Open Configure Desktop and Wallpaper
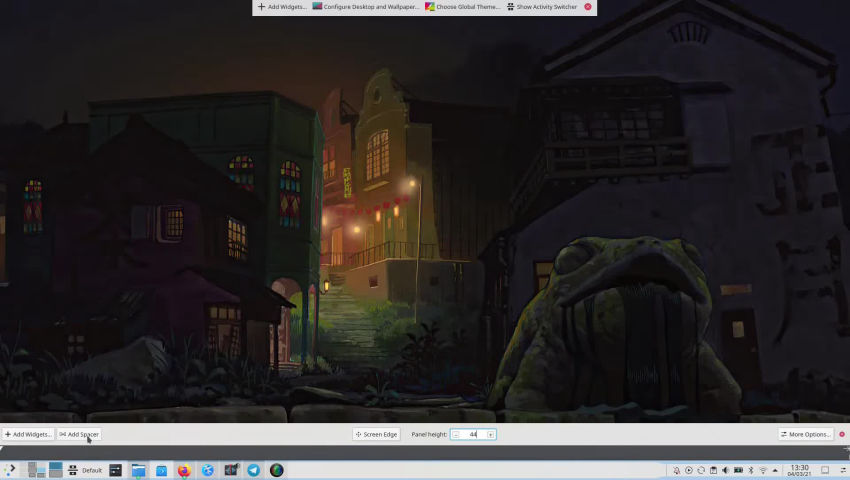Screen dimensions: 850x480 366,7
